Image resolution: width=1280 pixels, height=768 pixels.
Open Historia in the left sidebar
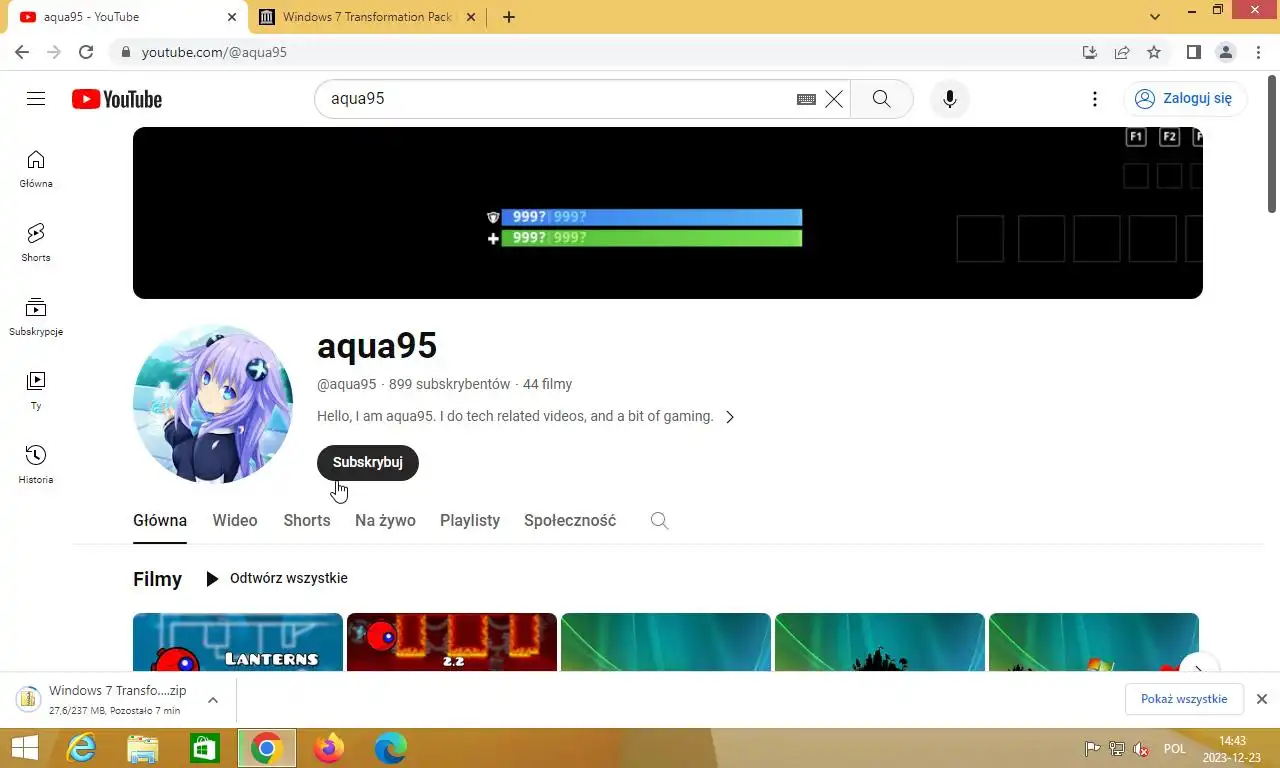click(36, 465)
